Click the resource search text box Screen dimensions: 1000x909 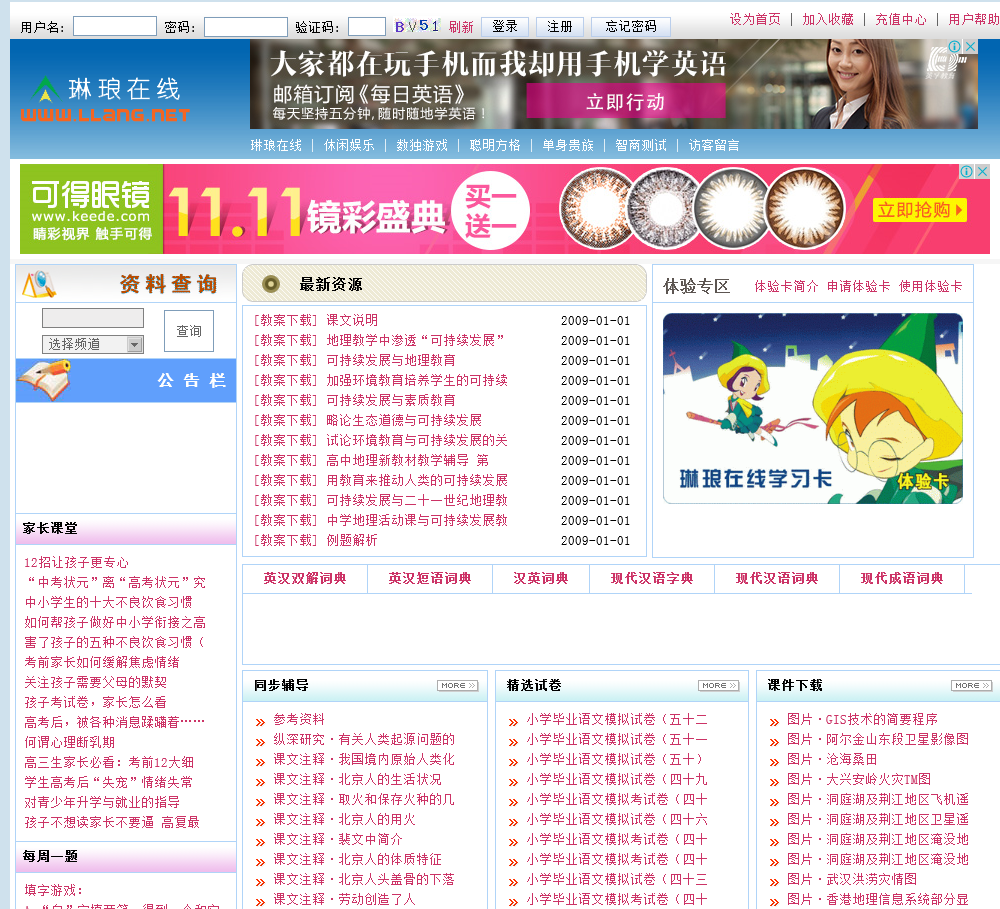tap(93, 318)
